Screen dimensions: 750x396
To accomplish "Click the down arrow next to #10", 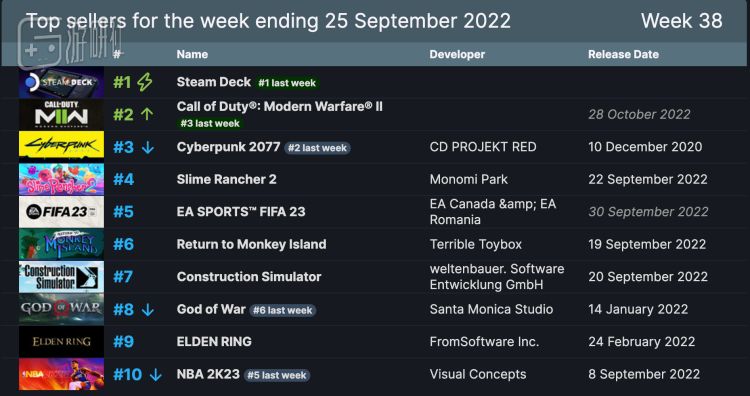I will 155,374.
